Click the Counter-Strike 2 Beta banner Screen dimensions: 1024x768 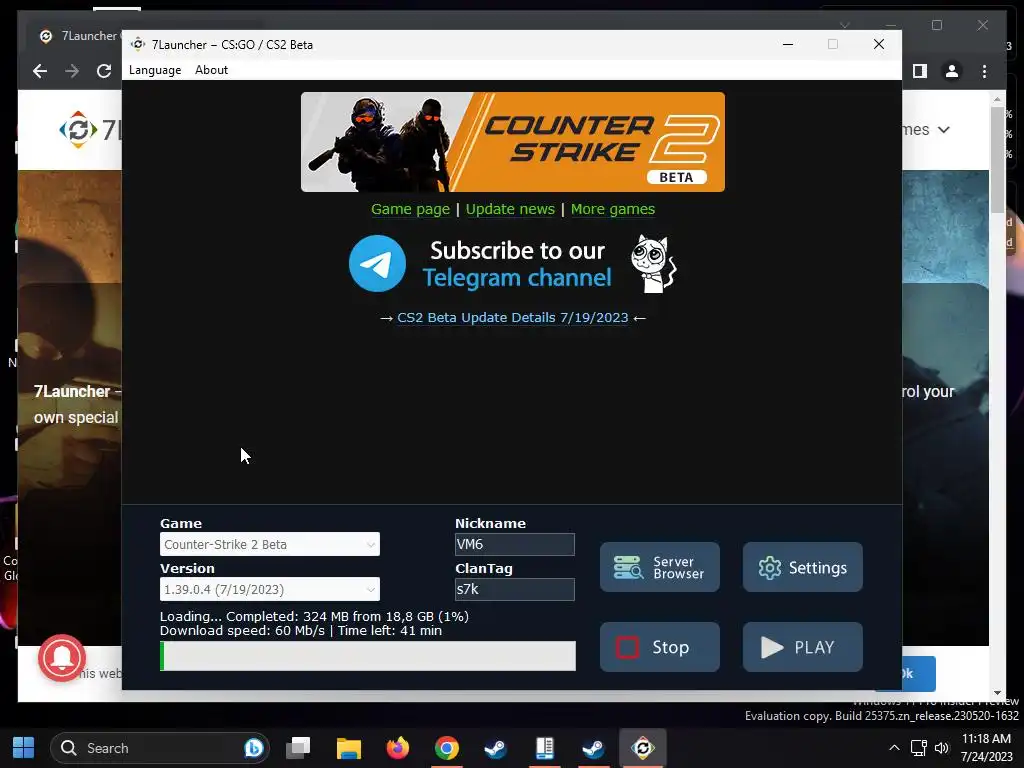(x=513, y=142)
